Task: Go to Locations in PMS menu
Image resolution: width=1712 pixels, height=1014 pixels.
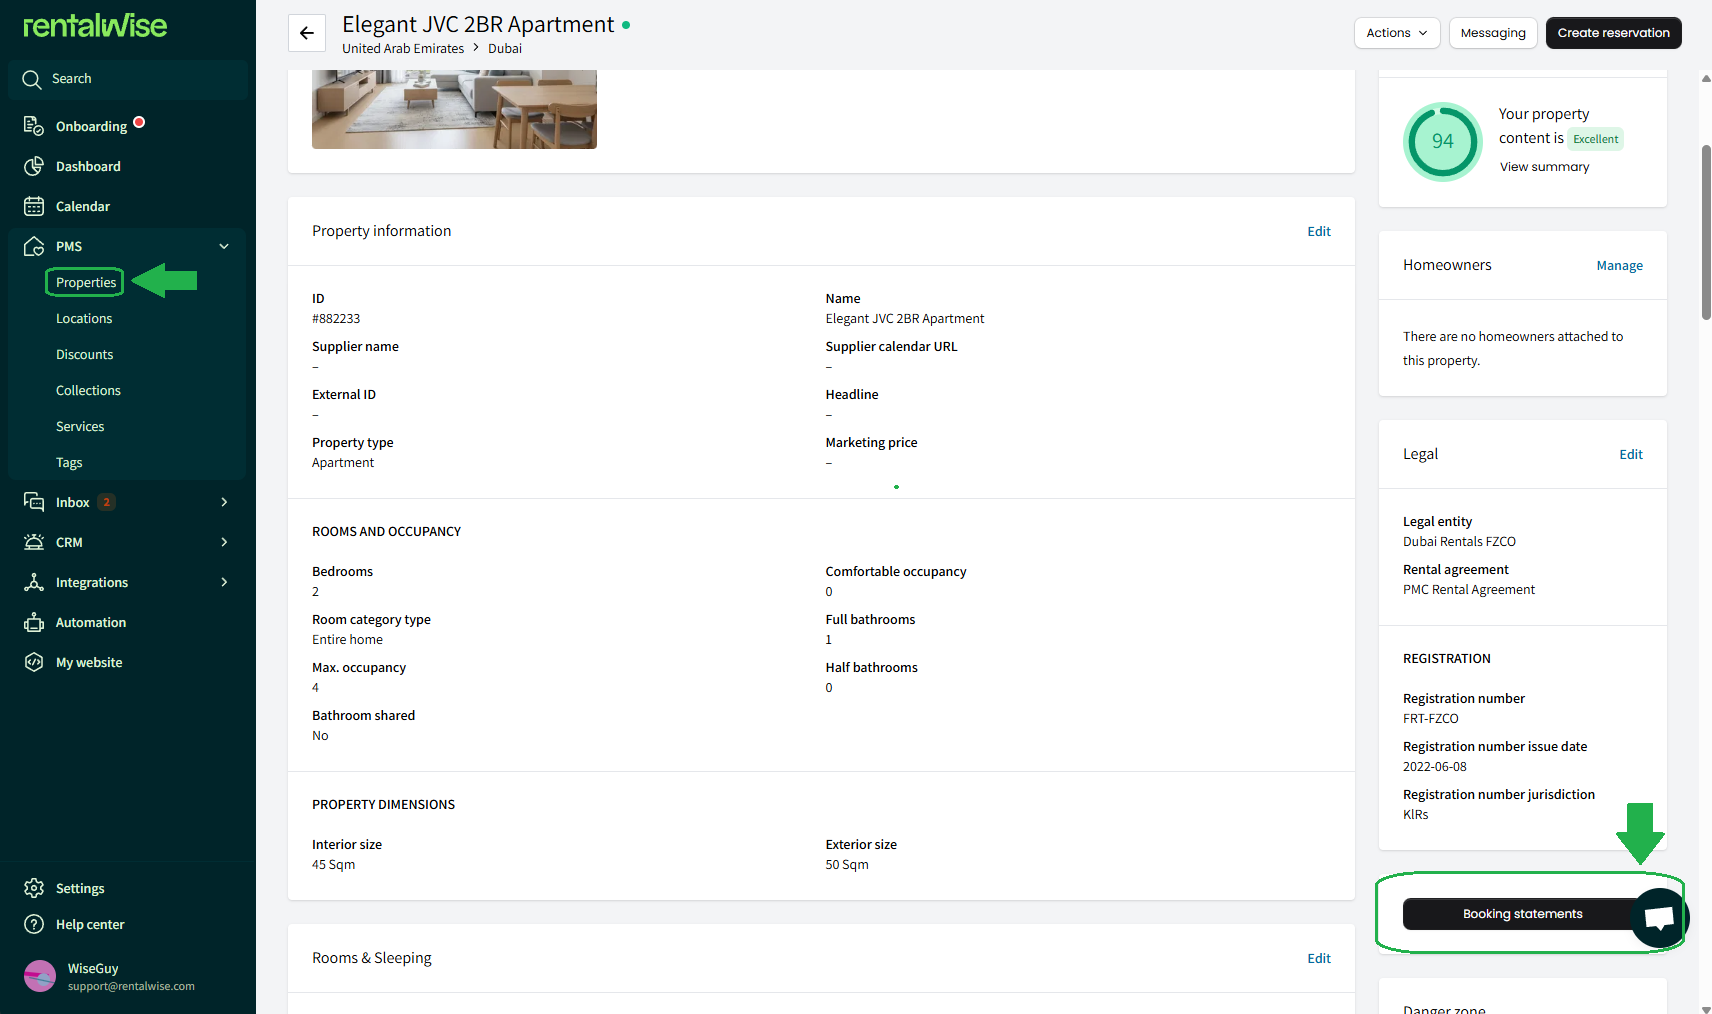Action: (x=84, y=318)
